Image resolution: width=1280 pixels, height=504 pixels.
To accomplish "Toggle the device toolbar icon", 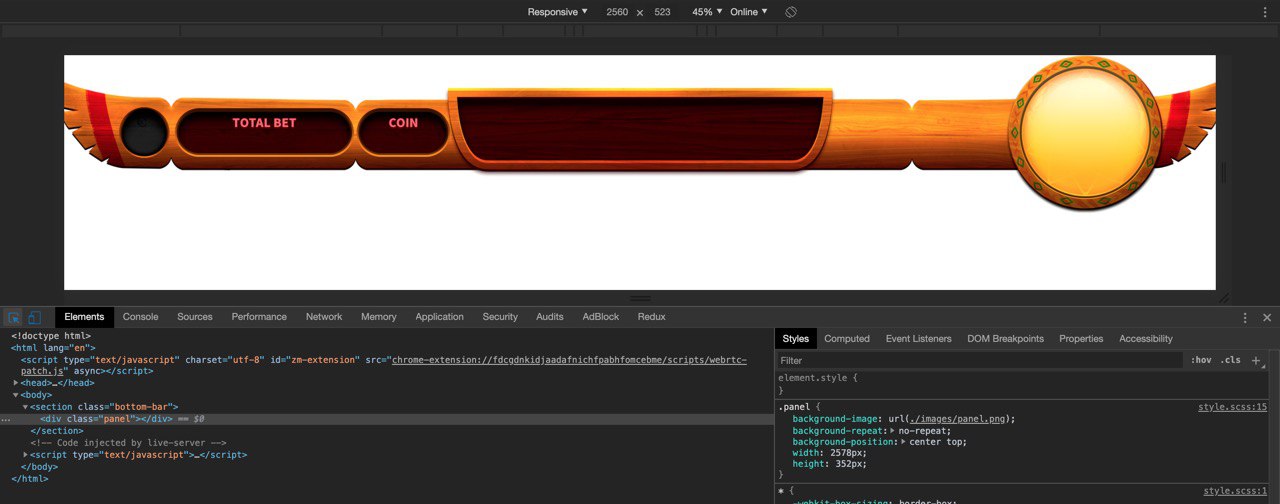I will point(34,317).
